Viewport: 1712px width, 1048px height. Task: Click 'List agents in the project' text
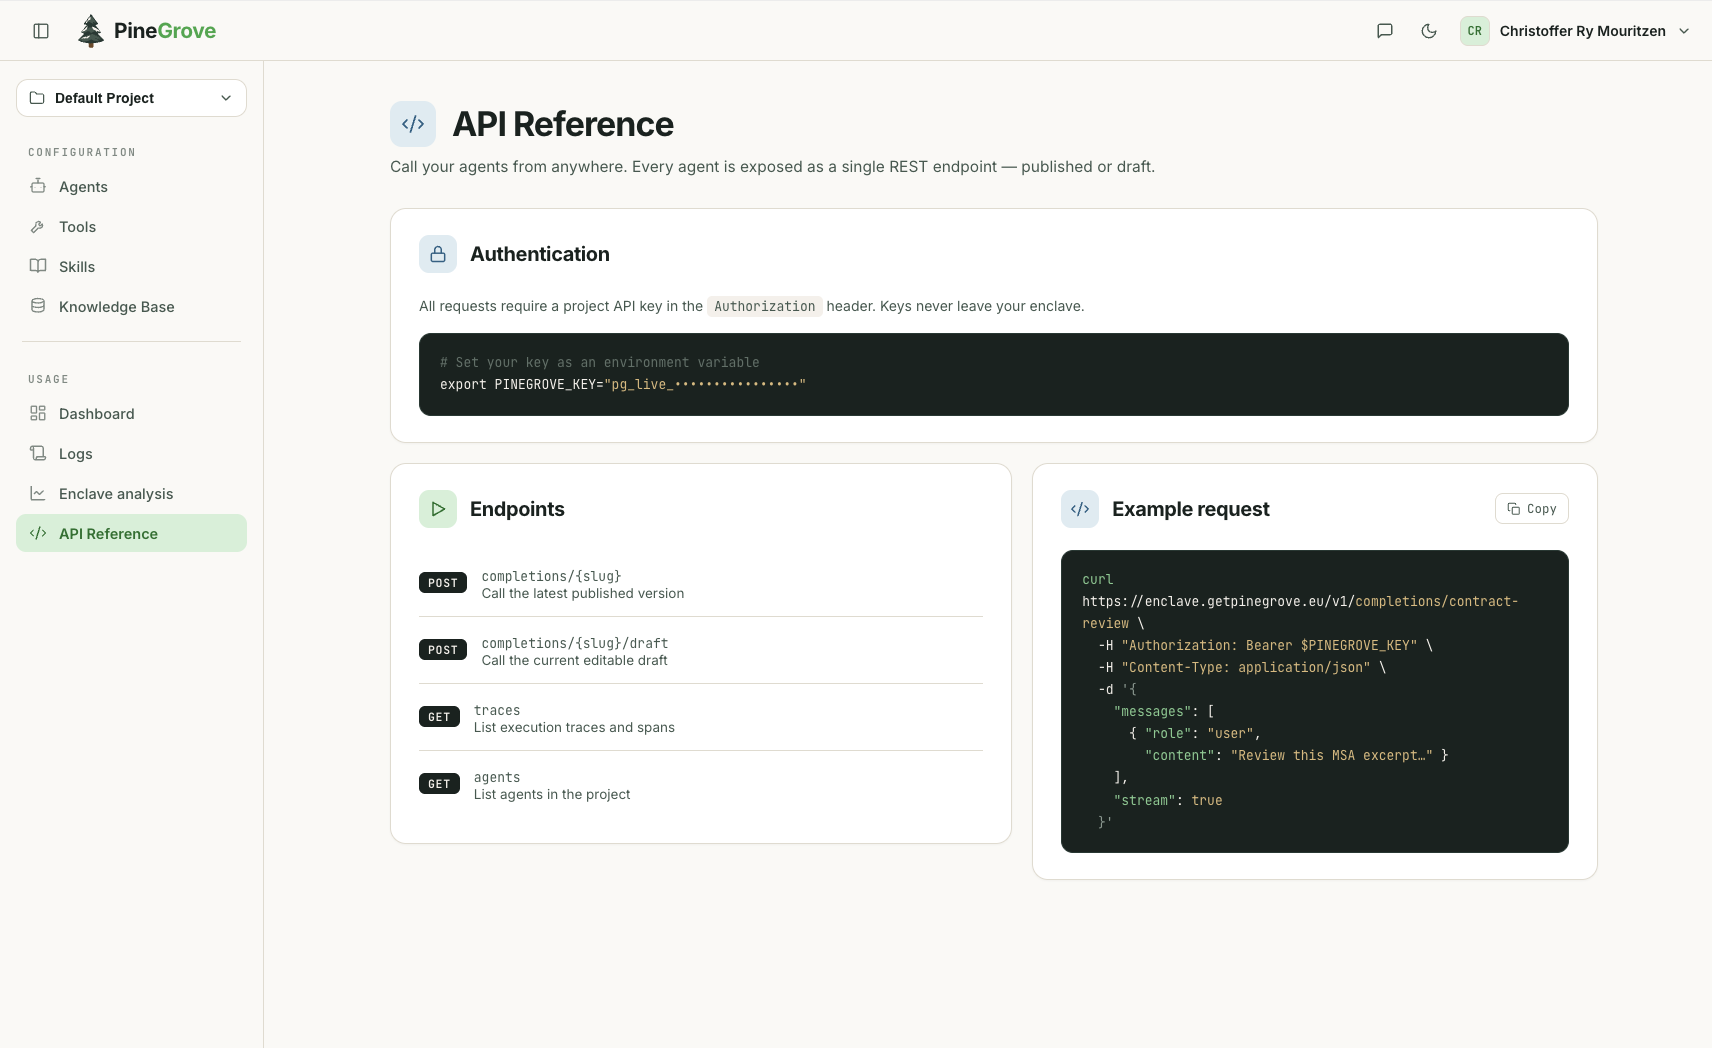[x=552, y=794]
